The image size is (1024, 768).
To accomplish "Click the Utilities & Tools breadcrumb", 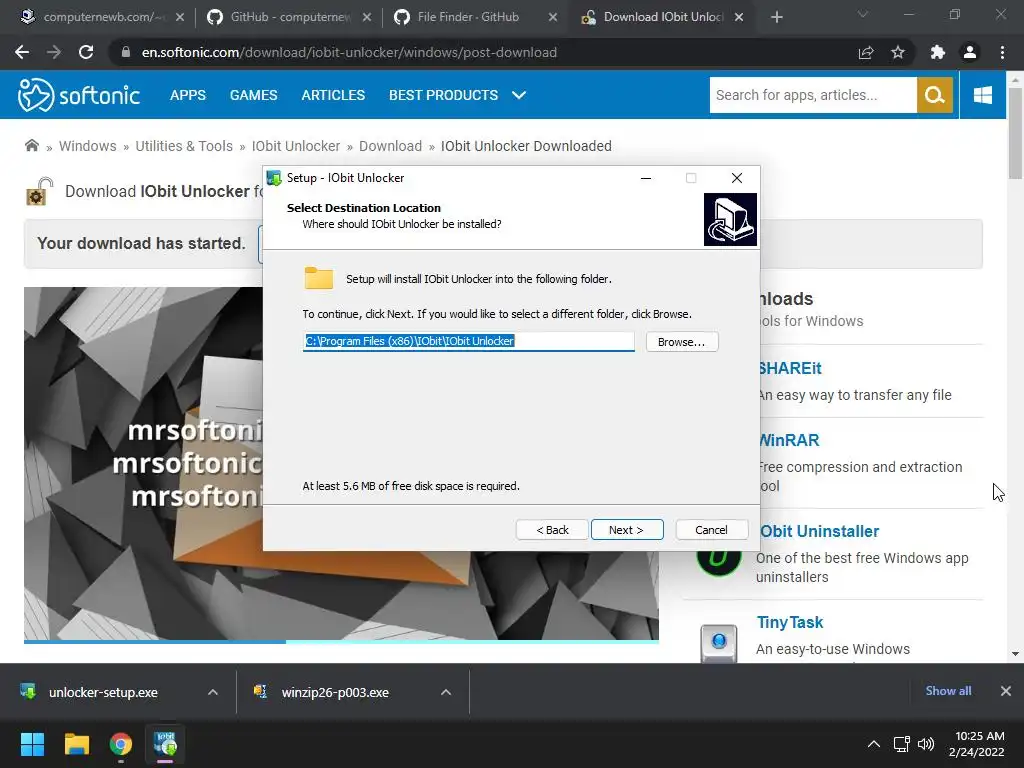I will click(184, 146).
